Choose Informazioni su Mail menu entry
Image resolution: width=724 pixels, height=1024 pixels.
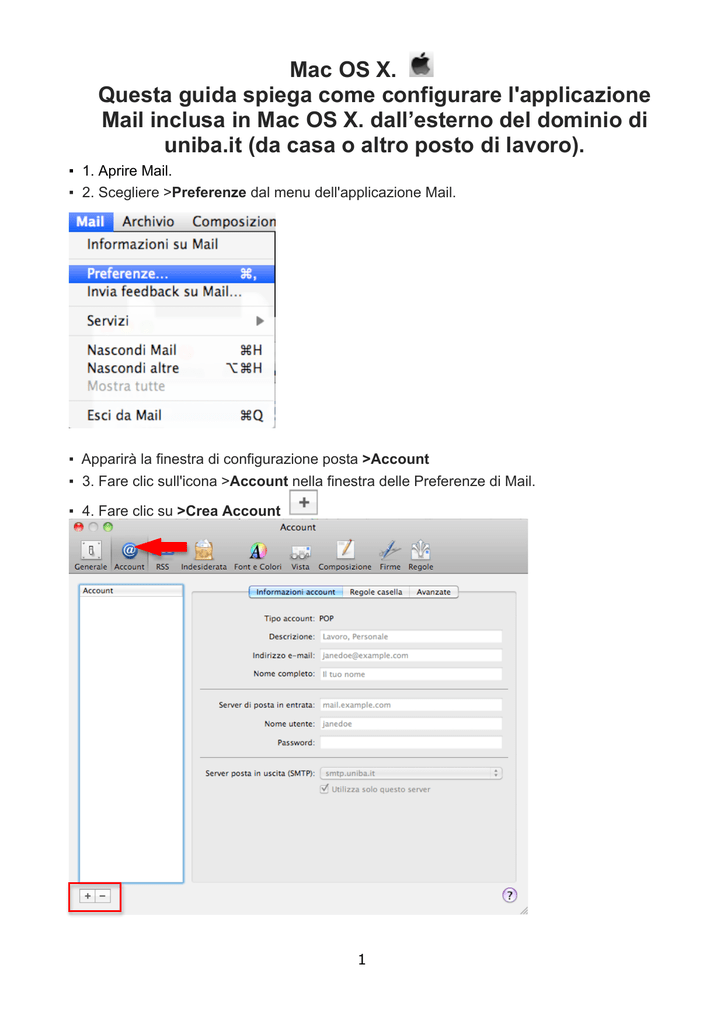coord(172,244)
